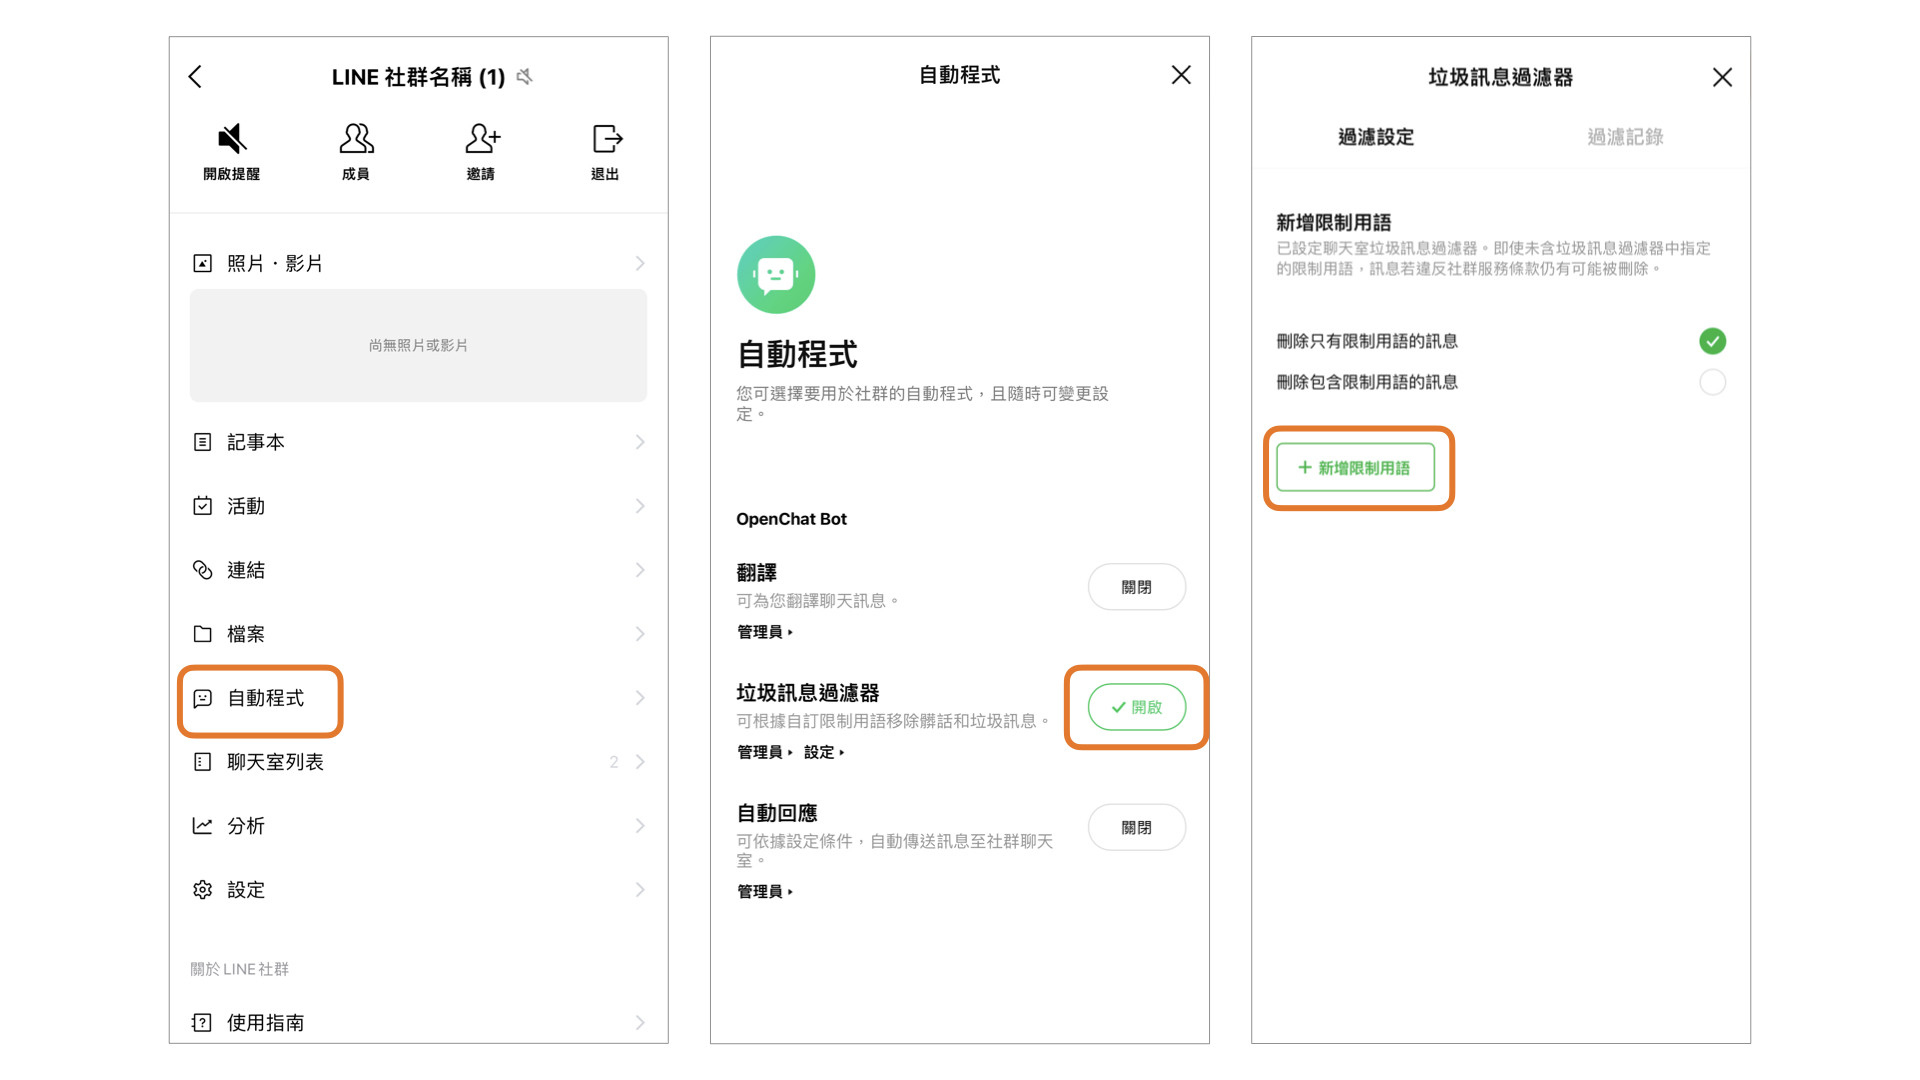Viewport: 1920px width, 1080px height.
Task: Click the 自動程式 bot icon in the menu
Action: [202, 698]
